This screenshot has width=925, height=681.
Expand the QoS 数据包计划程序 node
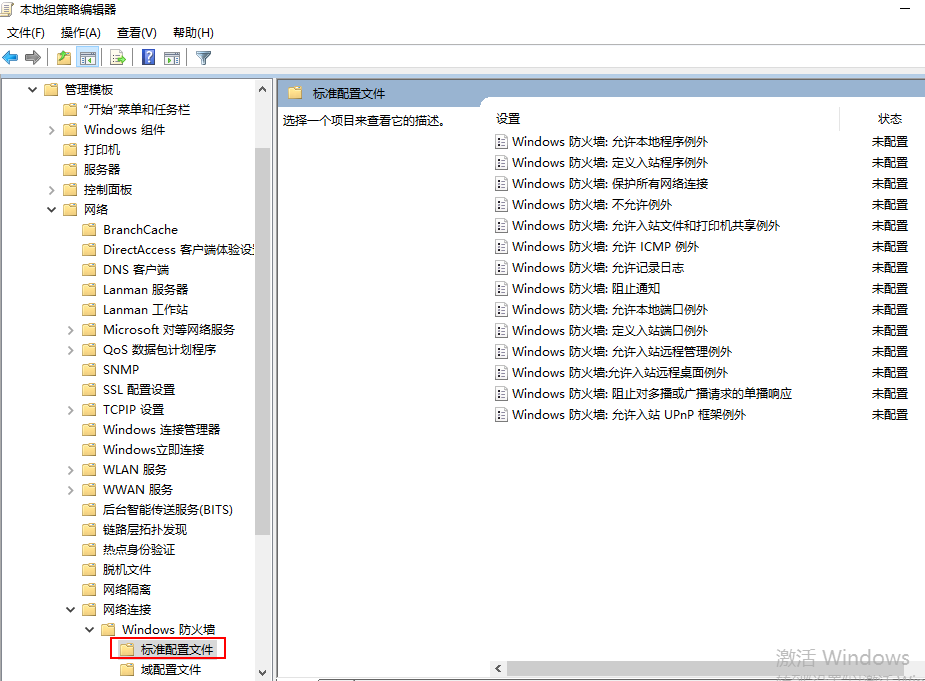70,350
